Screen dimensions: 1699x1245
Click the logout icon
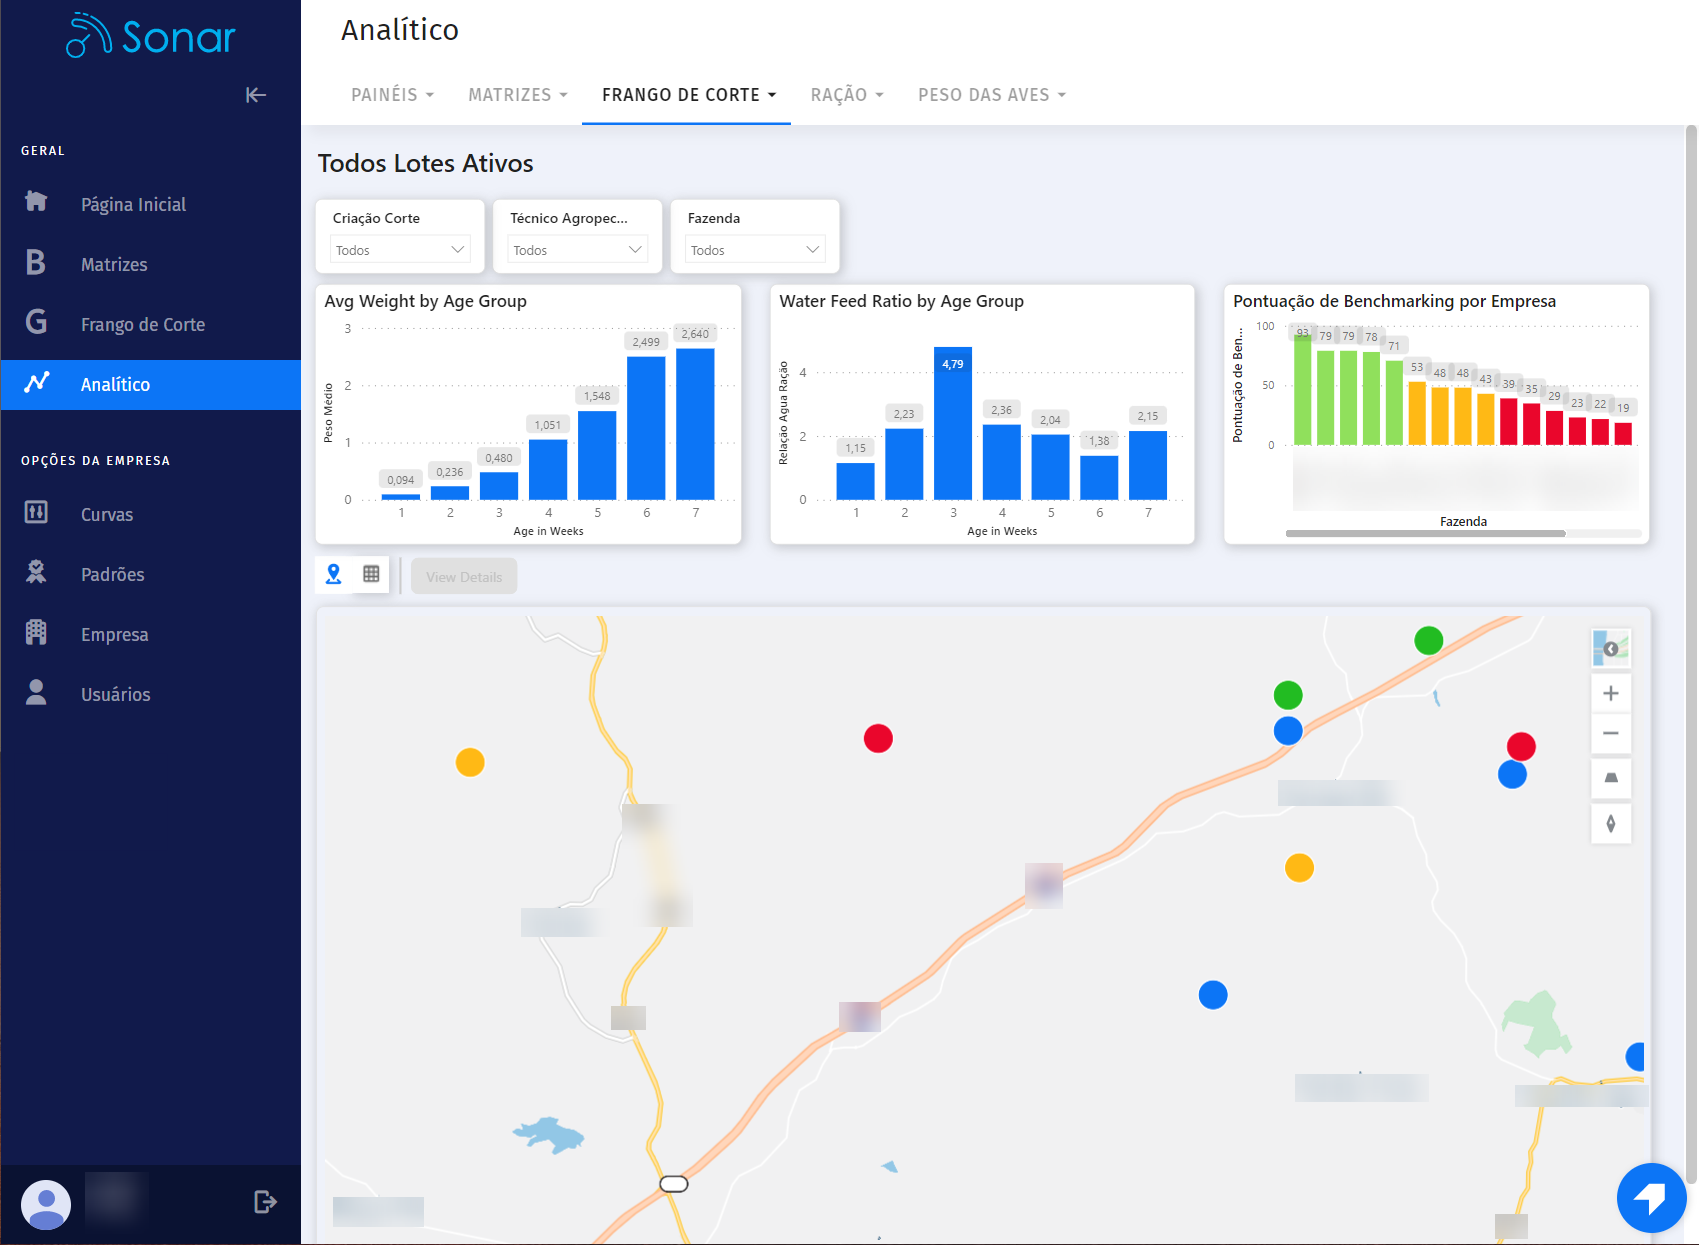pos(265,1202)
